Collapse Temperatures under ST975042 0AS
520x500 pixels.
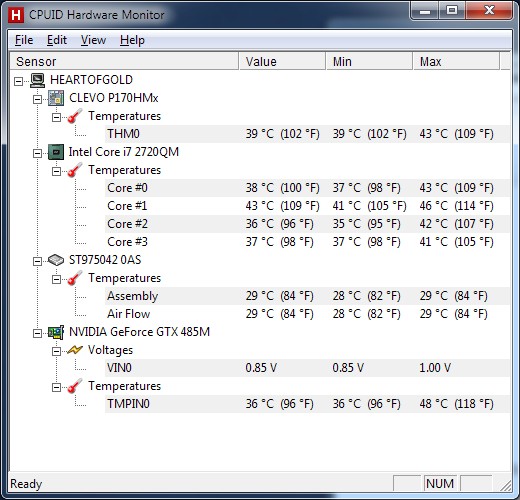[x=56, y=279]
